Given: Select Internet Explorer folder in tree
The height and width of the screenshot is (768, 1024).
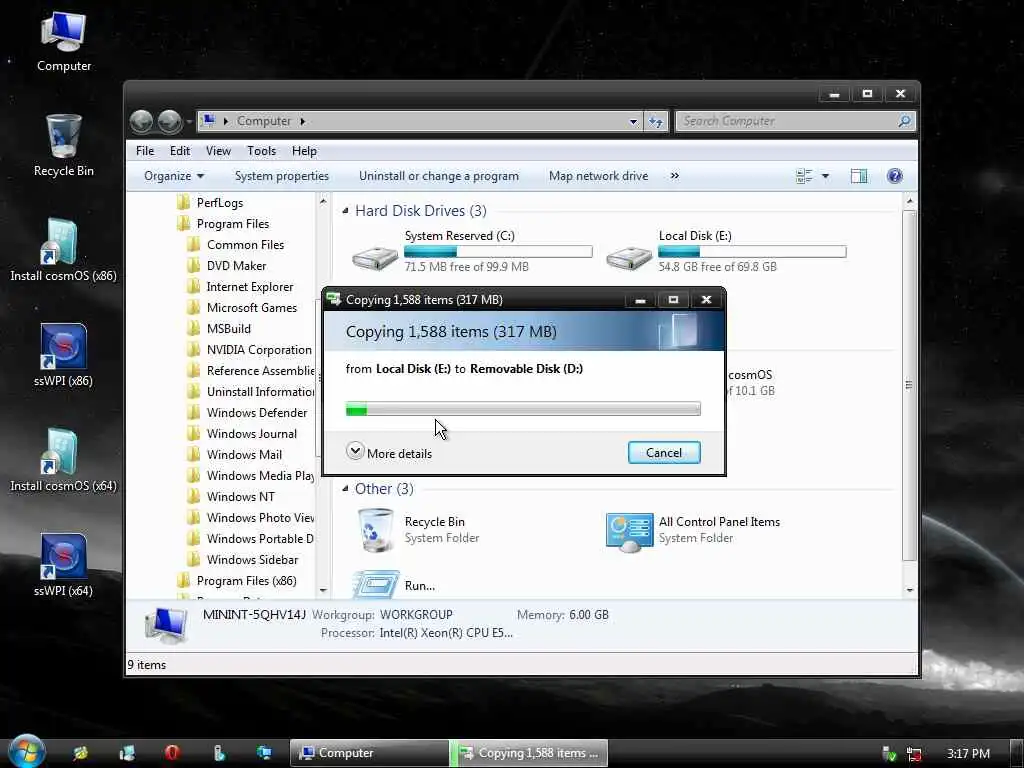Looking at the screenshot, I should click(249, 286).
